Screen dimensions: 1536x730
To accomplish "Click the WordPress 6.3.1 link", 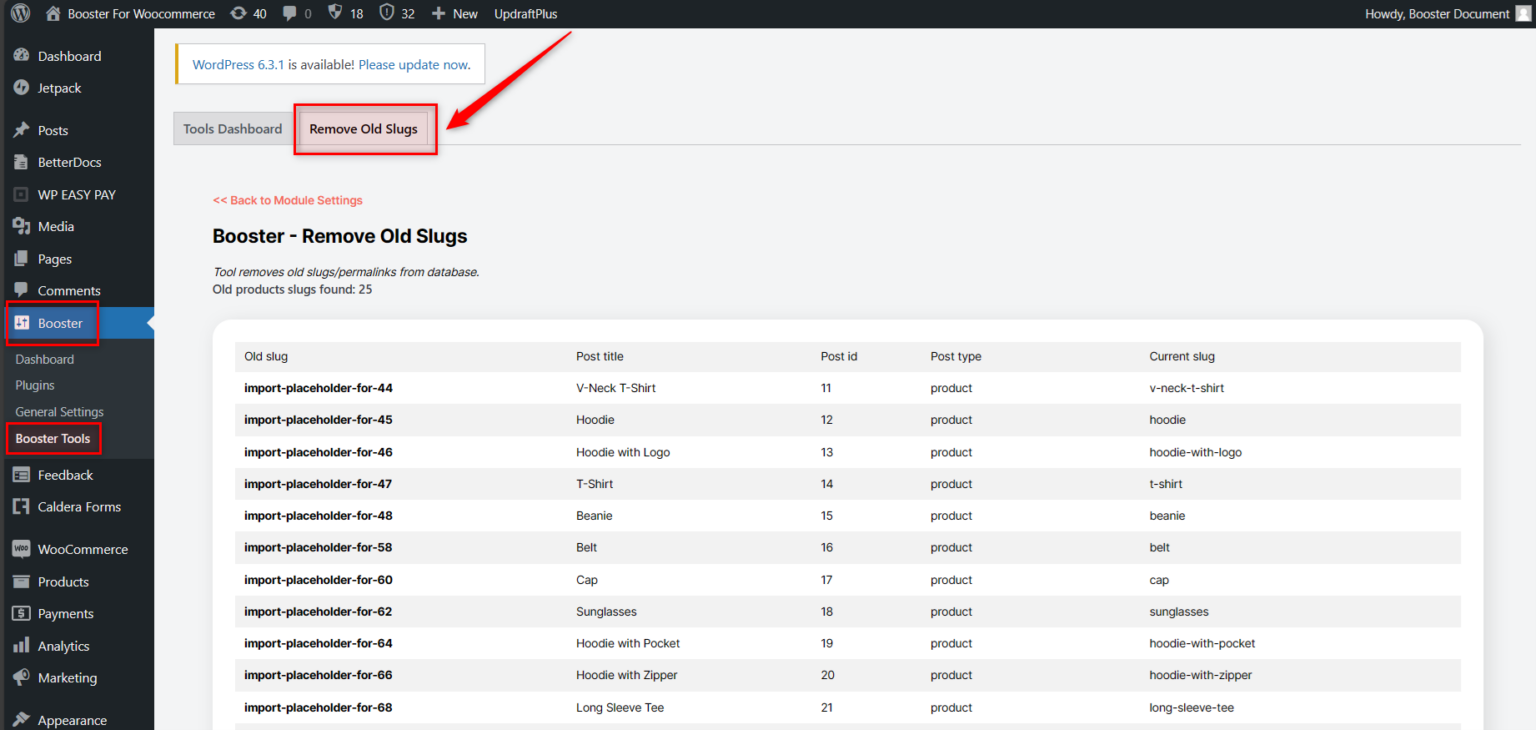I will point(239,64).
